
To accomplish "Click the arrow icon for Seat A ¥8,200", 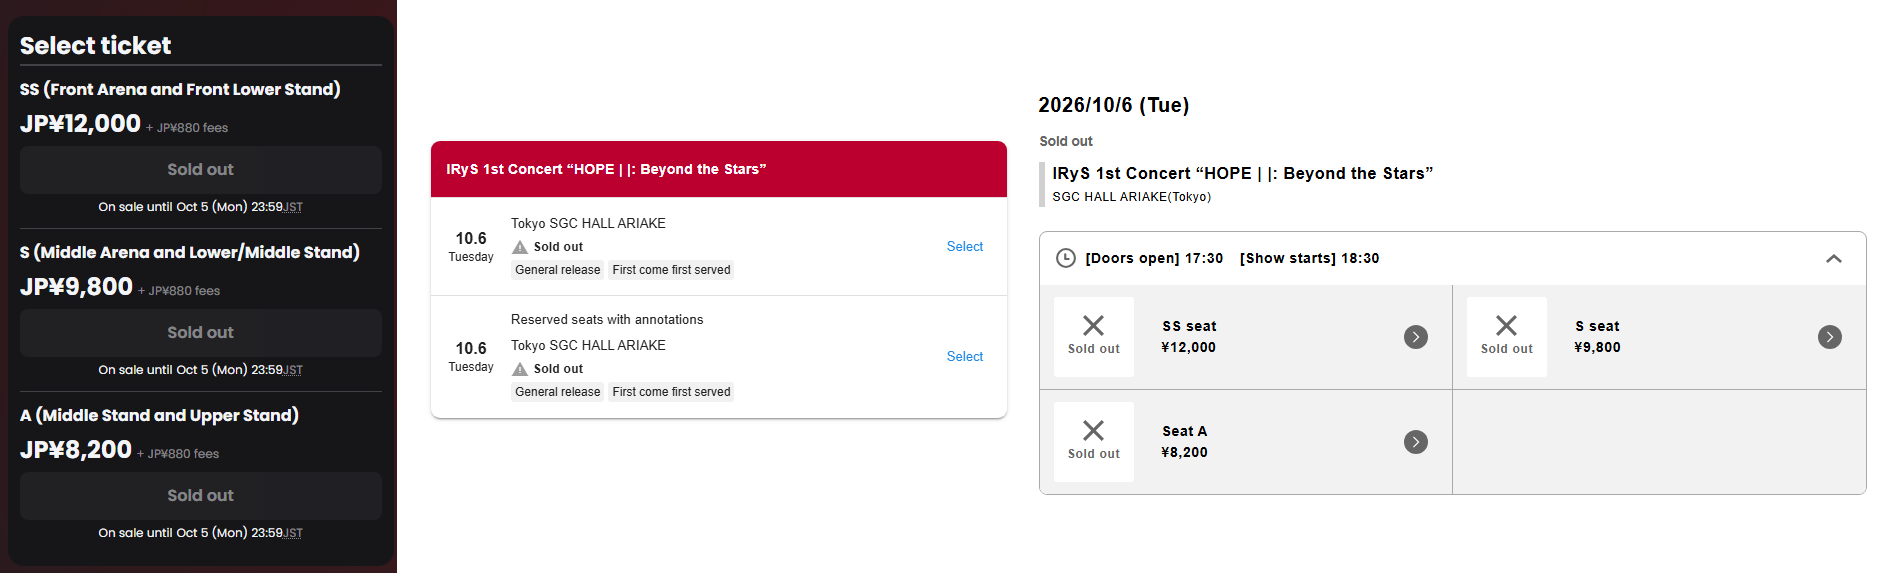I will click(x=1415, y=442).
